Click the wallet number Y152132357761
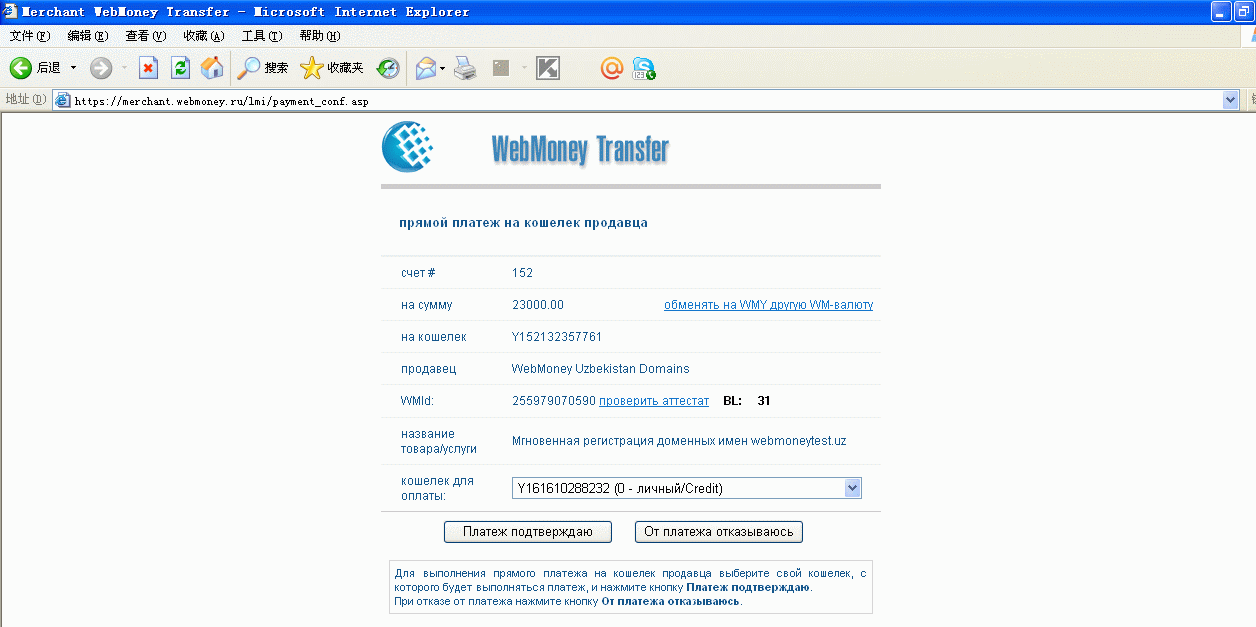The height and width of the screenshot is (627, 1256). click(557, 337)
